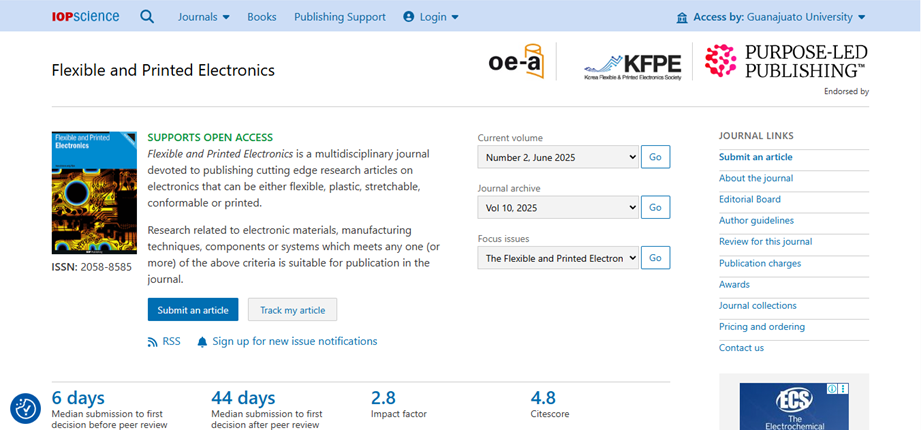Click Go next to Journal archive
This screenshot has width=921, height=430.
click(656, 207)
